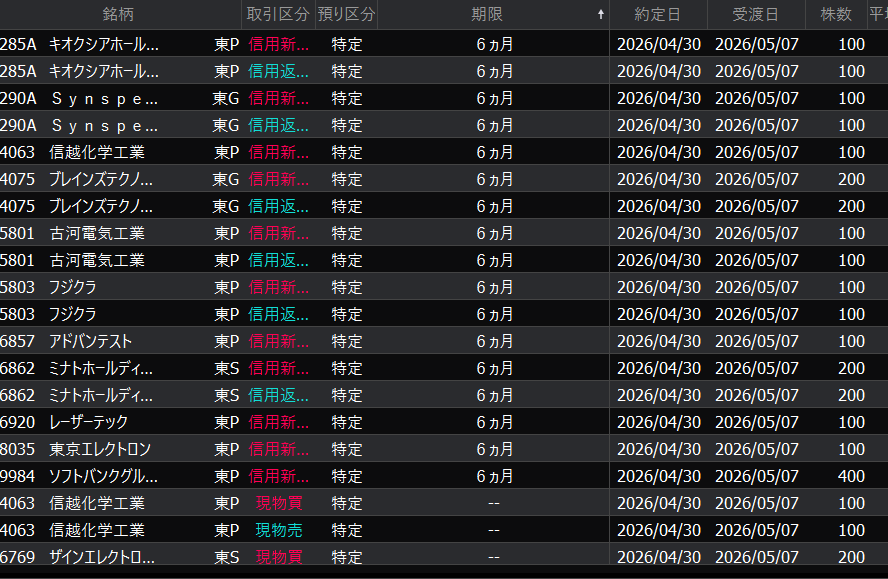Viewport: 888px width, 579px height.
Task: Select the ソフトバンクグループ stock name
Action: (x=103, y=476)
